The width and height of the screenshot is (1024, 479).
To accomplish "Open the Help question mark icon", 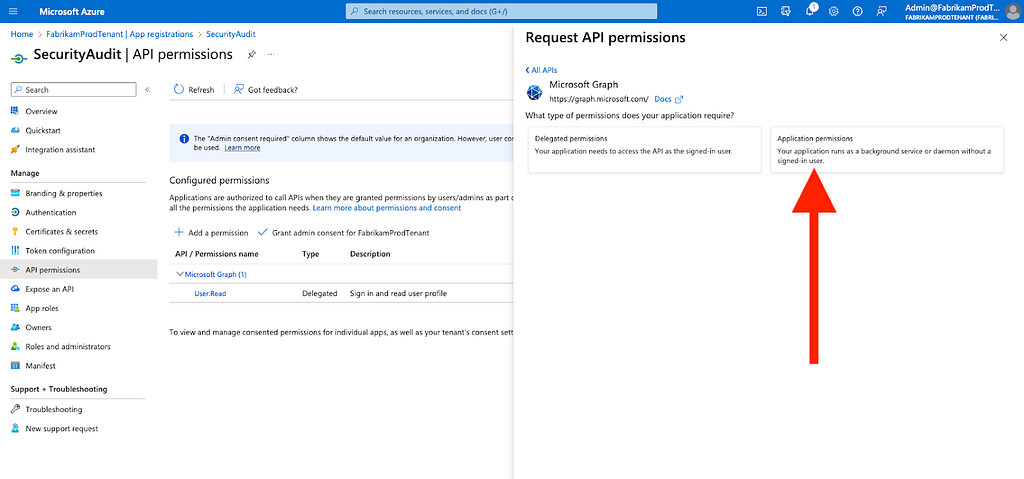I will tap(857, 11).
